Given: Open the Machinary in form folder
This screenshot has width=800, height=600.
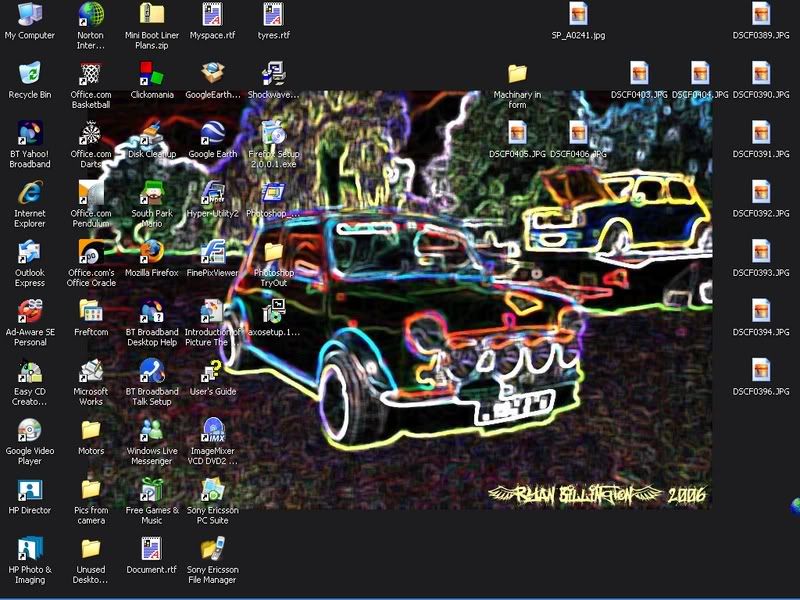Looking at the screenshot, I should 517,73.
